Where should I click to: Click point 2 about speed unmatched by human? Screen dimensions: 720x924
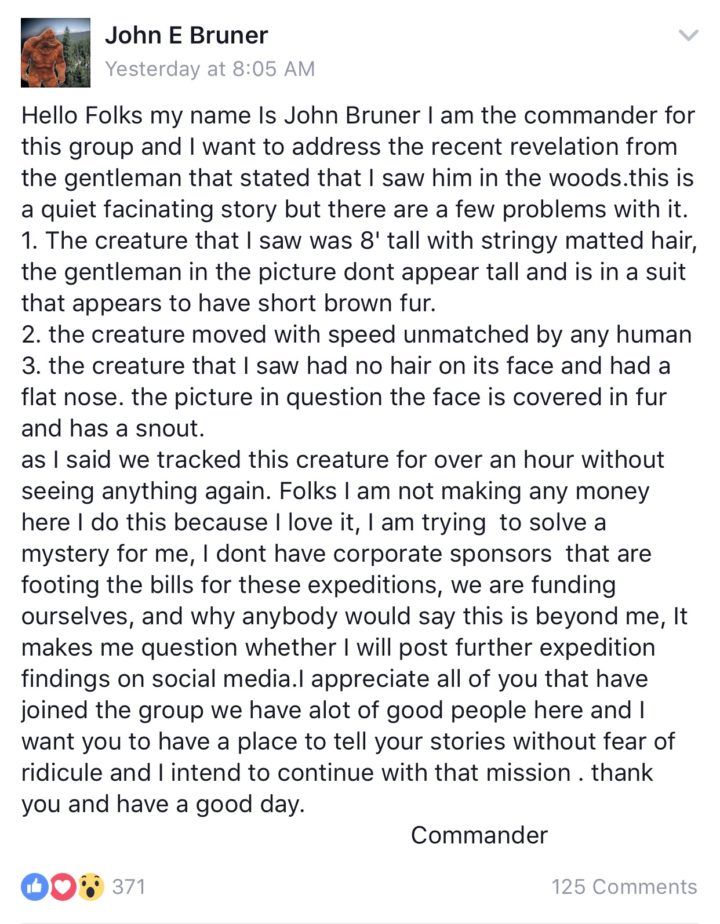point(356,334)
